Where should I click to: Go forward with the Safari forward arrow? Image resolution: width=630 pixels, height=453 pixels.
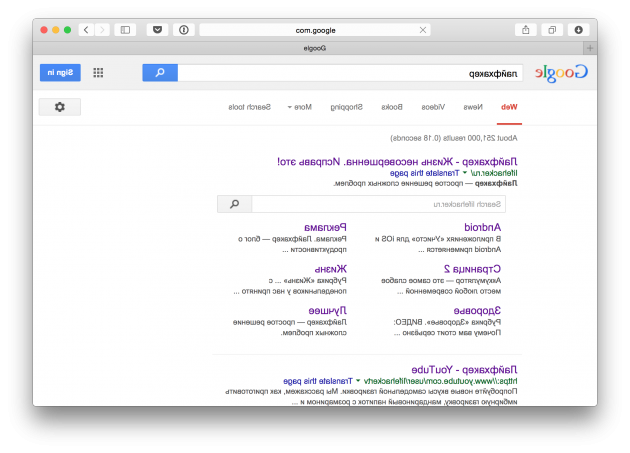(x=102, y=30)
